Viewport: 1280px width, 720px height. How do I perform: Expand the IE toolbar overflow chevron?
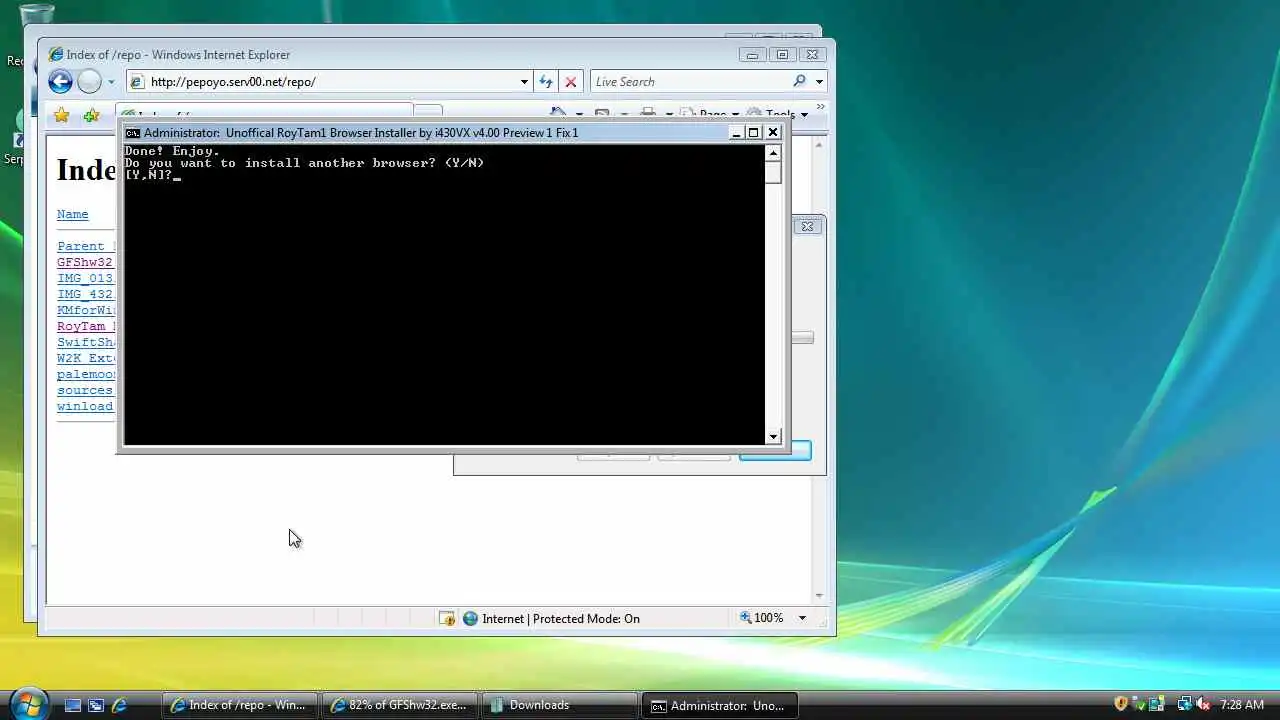(820, 107)
